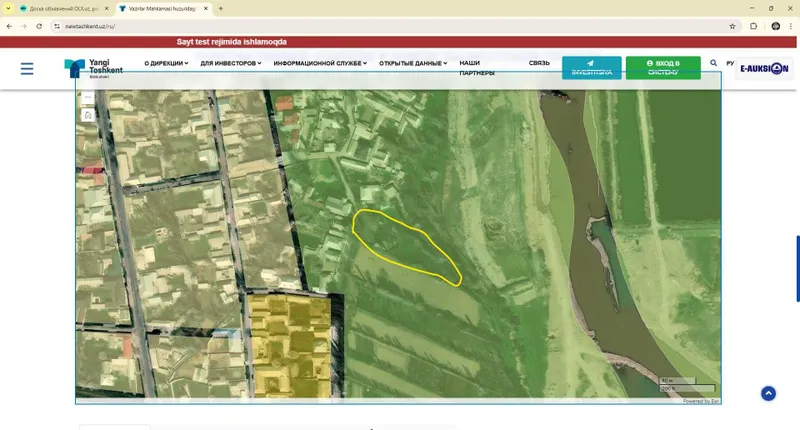The width and height of the screenshot is (800, 430).
Task: Reload the page
Action: [x=39, y=26]
